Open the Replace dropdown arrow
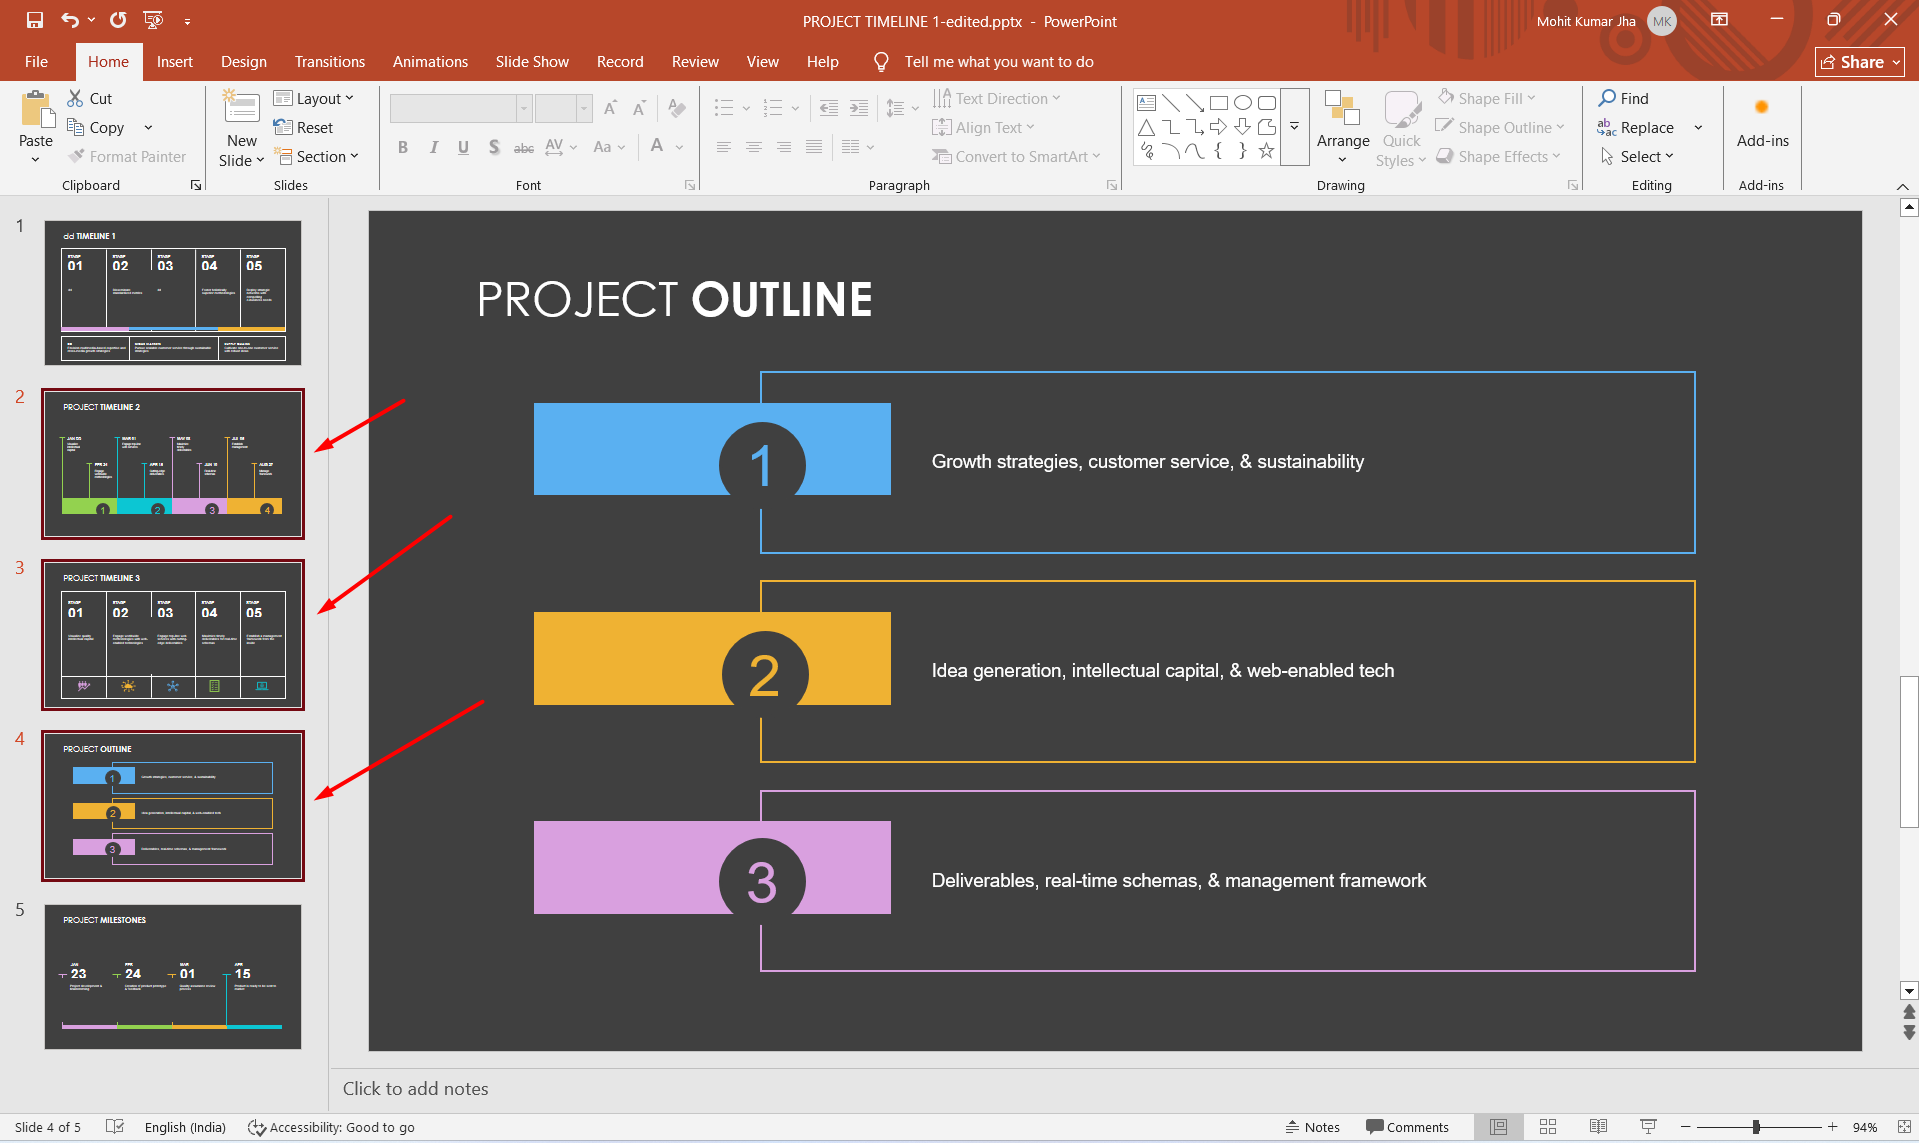Screen dimensions: 1919x1143 pos(1698,127)
